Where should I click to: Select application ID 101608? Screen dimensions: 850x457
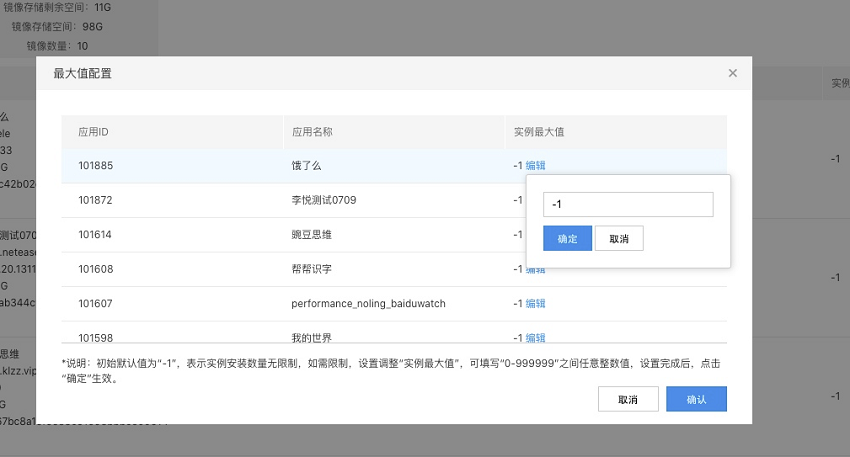(95, 269)
